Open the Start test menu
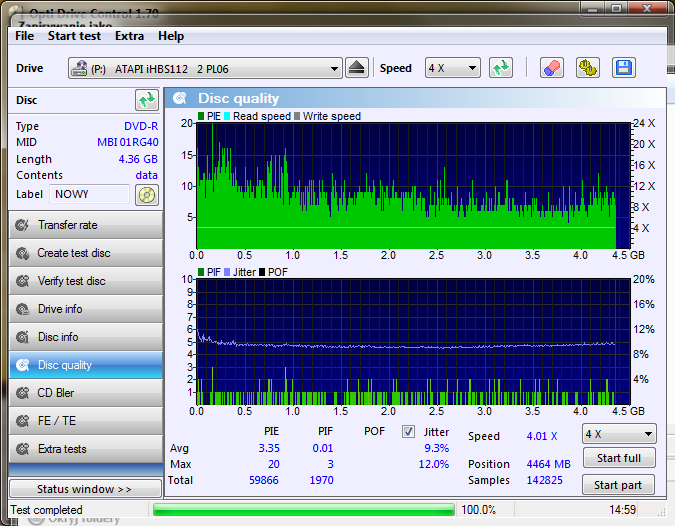 [74, 36]
